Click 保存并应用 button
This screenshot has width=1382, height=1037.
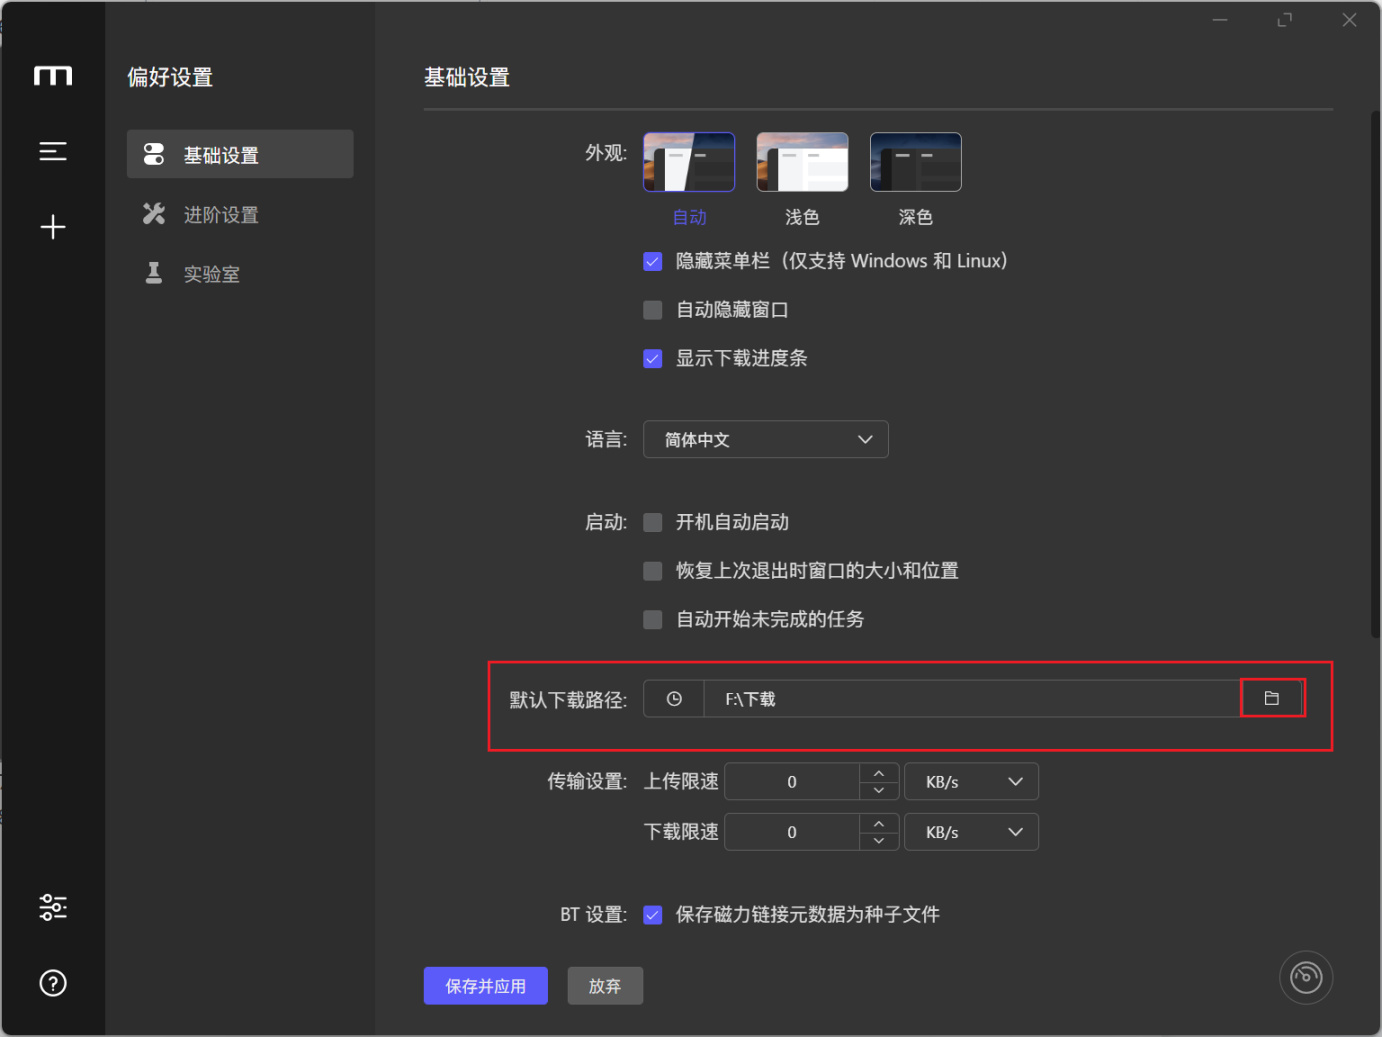pyautogui.click(x=486, y=986)
